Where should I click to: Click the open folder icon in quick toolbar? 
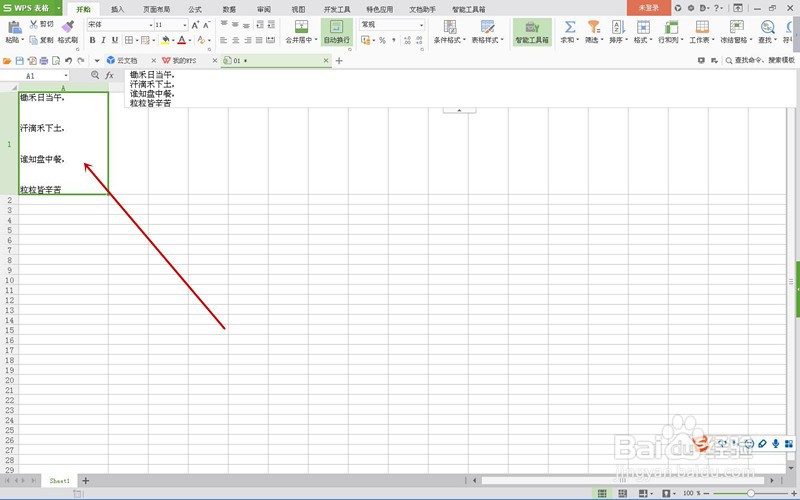pos(7,61)
